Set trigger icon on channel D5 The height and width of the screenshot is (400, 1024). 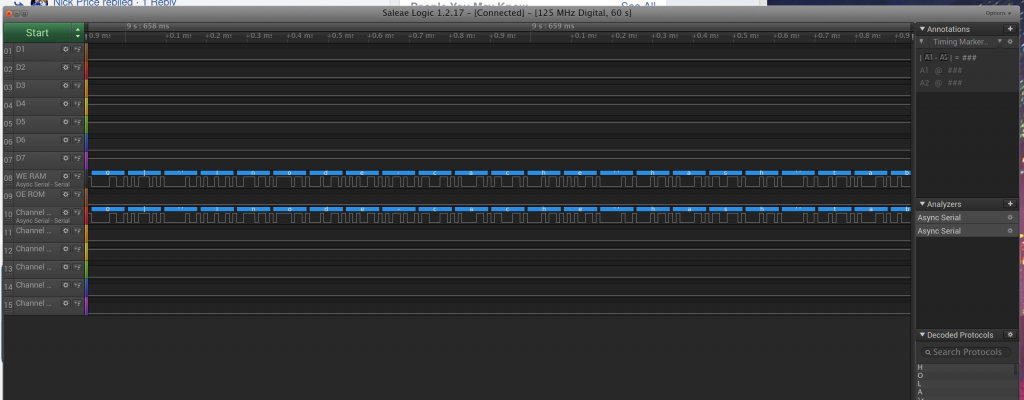click(77, 122)
